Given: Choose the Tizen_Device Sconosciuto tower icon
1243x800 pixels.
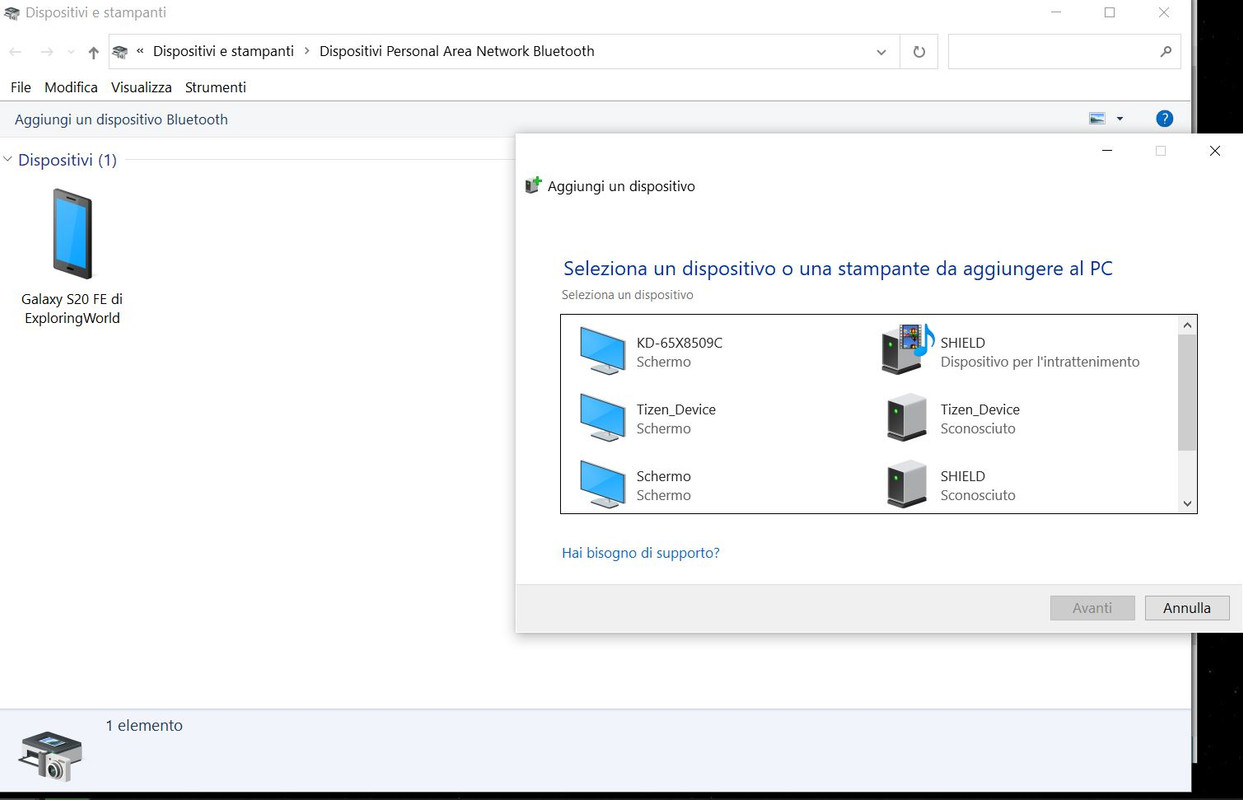Looking at the screenshot, I should (907, 418).
